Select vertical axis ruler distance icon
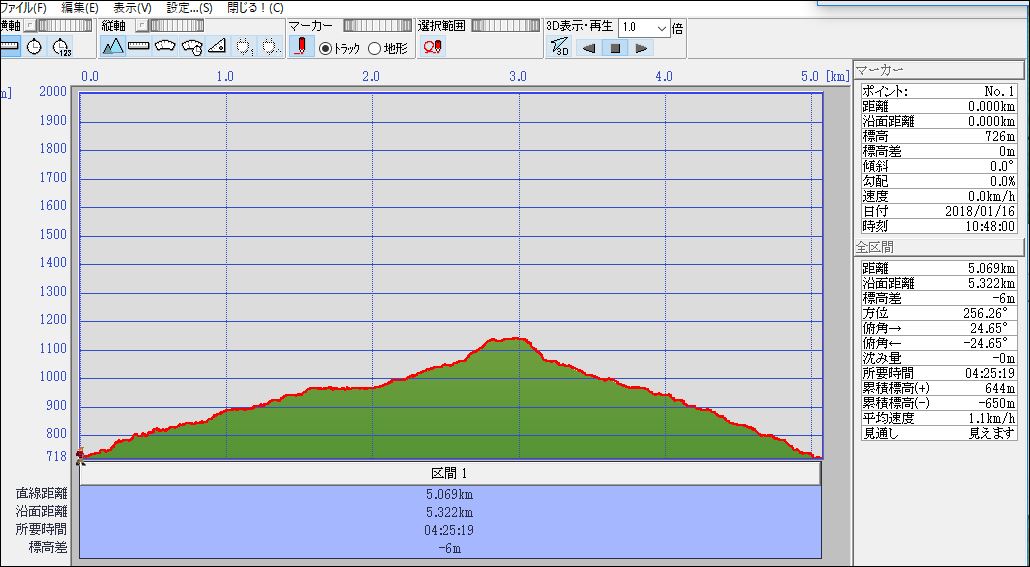 (x=139, y=46)
